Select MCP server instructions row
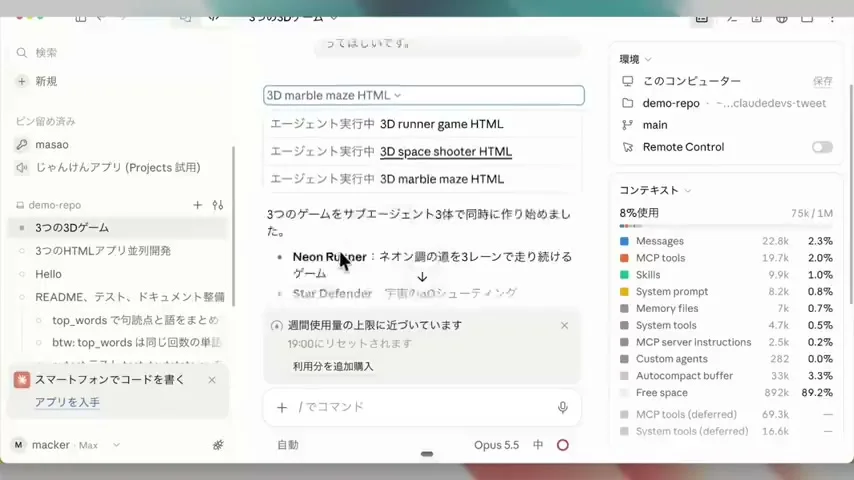The height and width of the screenshot is (480, 854). pyautogui.click(x=726, y=342)
